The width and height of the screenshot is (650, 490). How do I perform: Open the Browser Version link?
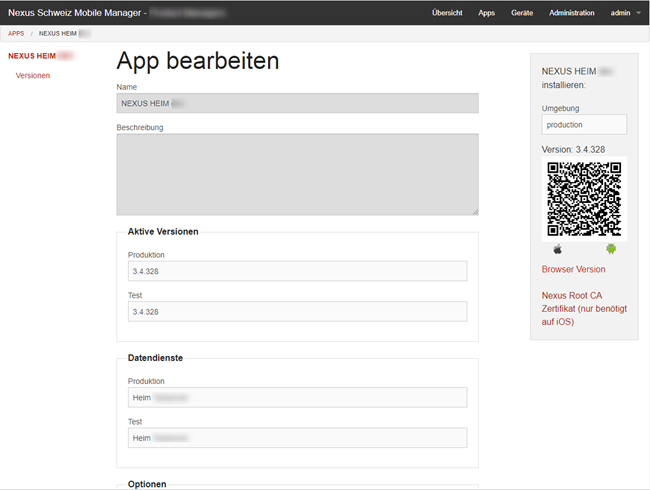573,269
